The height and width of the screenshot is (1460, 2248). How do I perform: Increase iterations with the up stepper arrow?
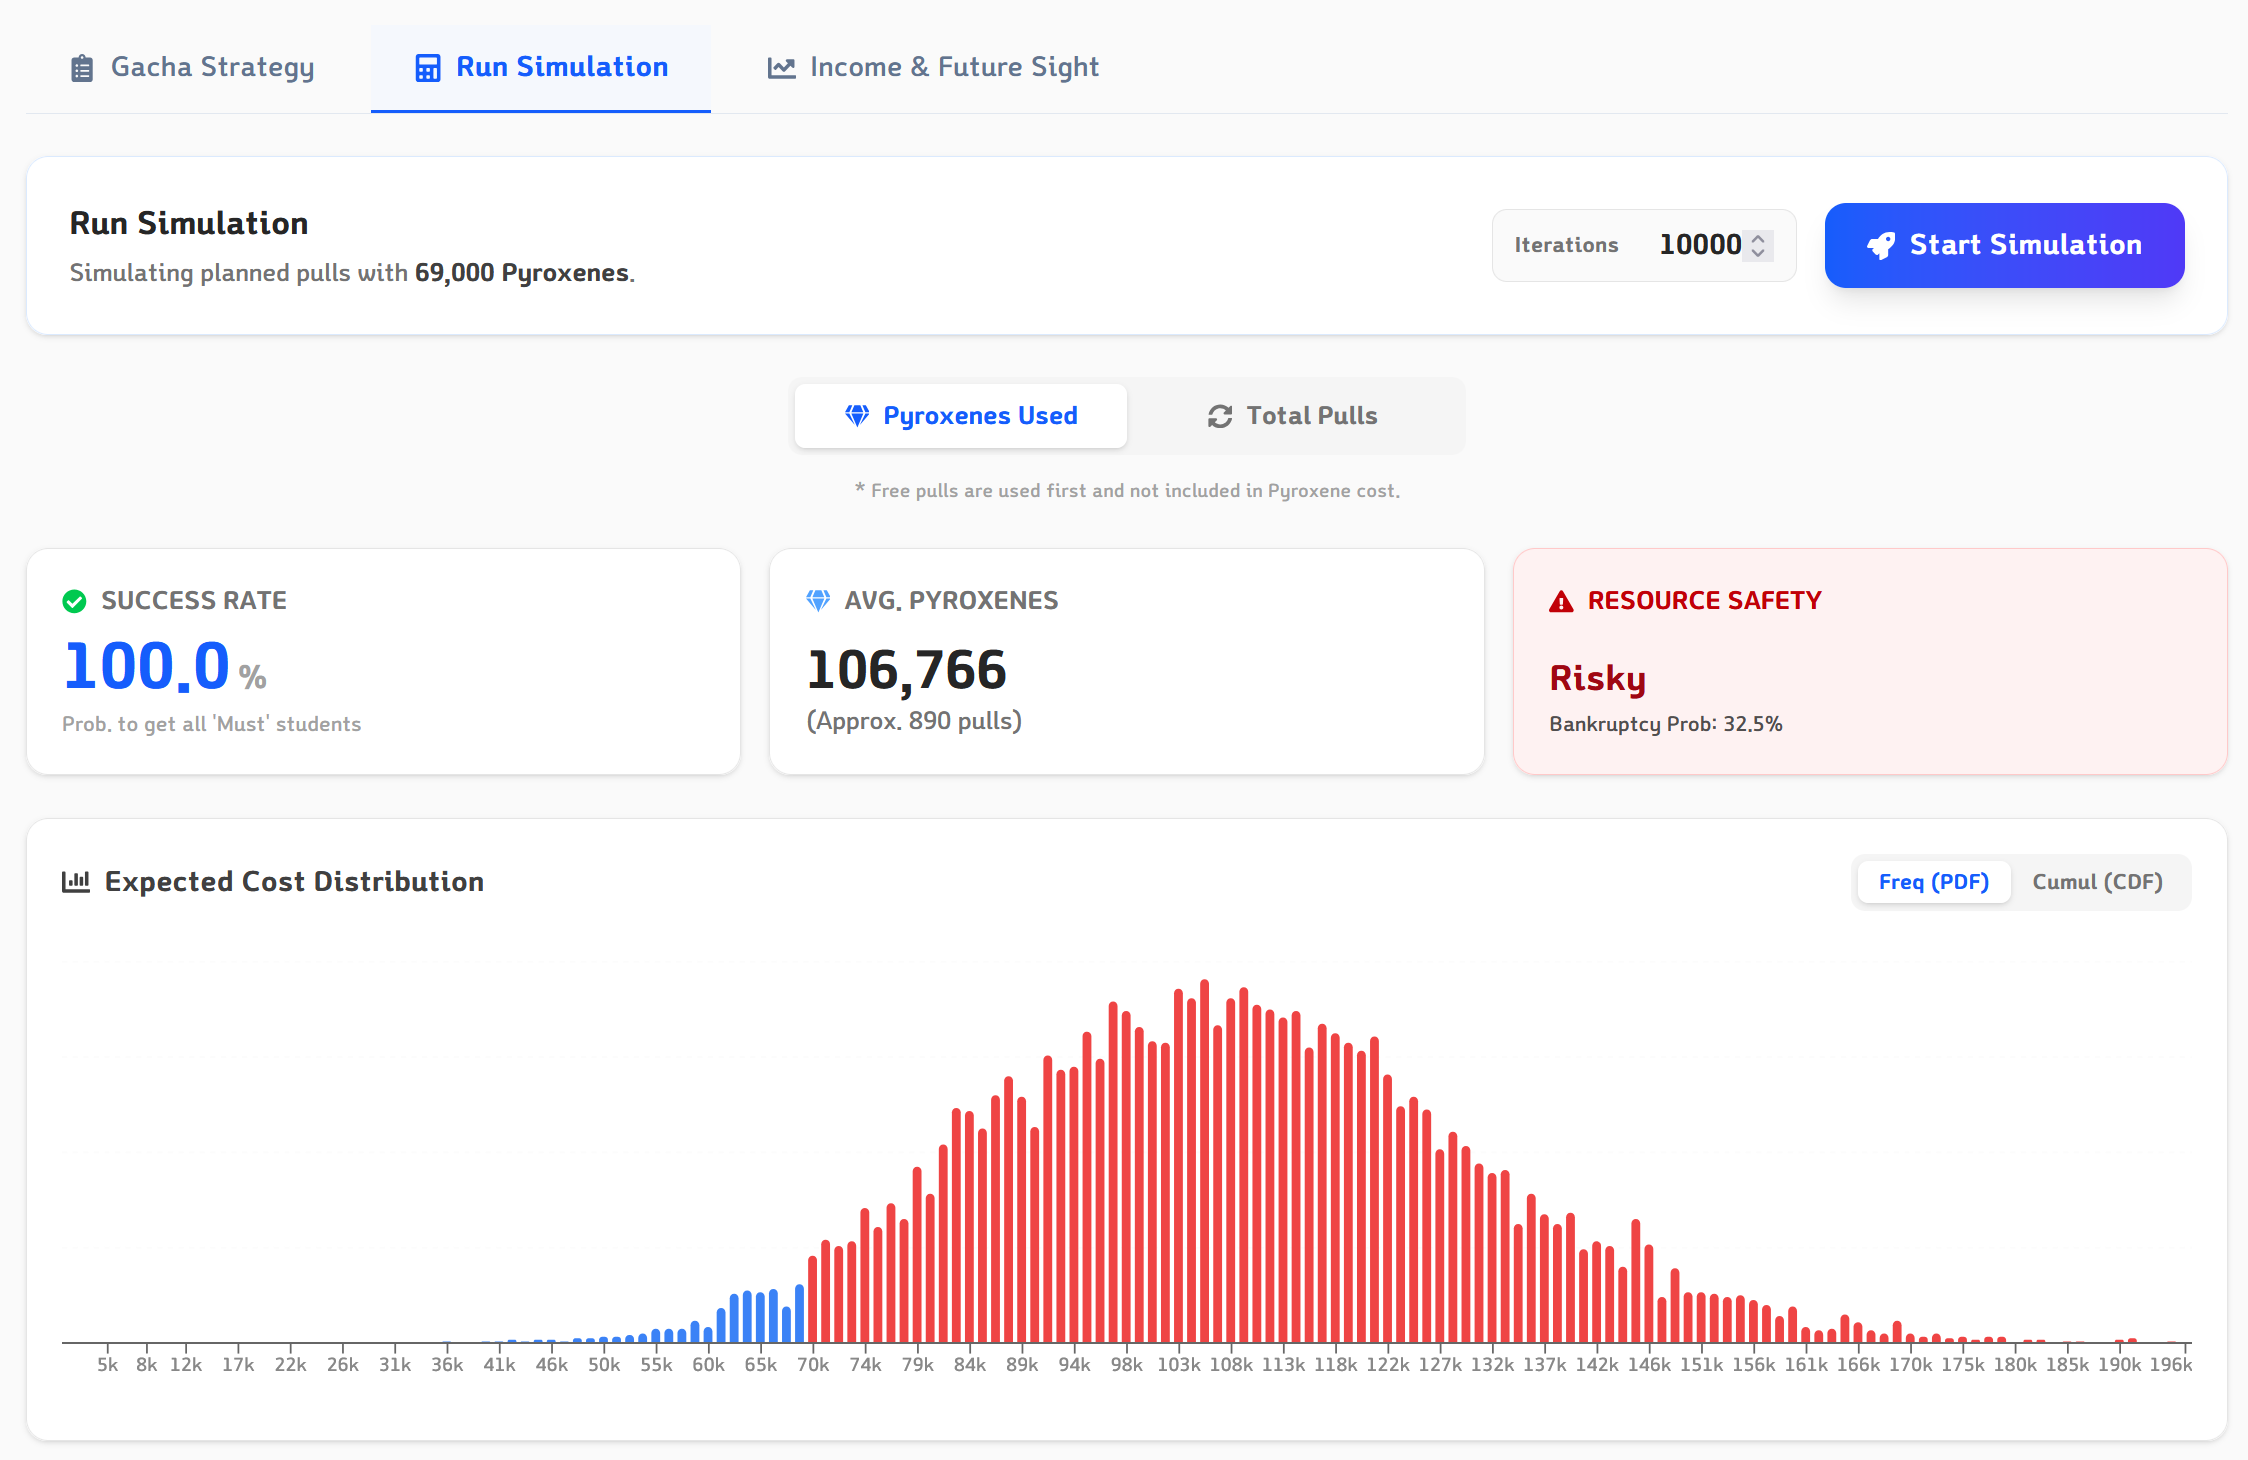coord(1758,238)
